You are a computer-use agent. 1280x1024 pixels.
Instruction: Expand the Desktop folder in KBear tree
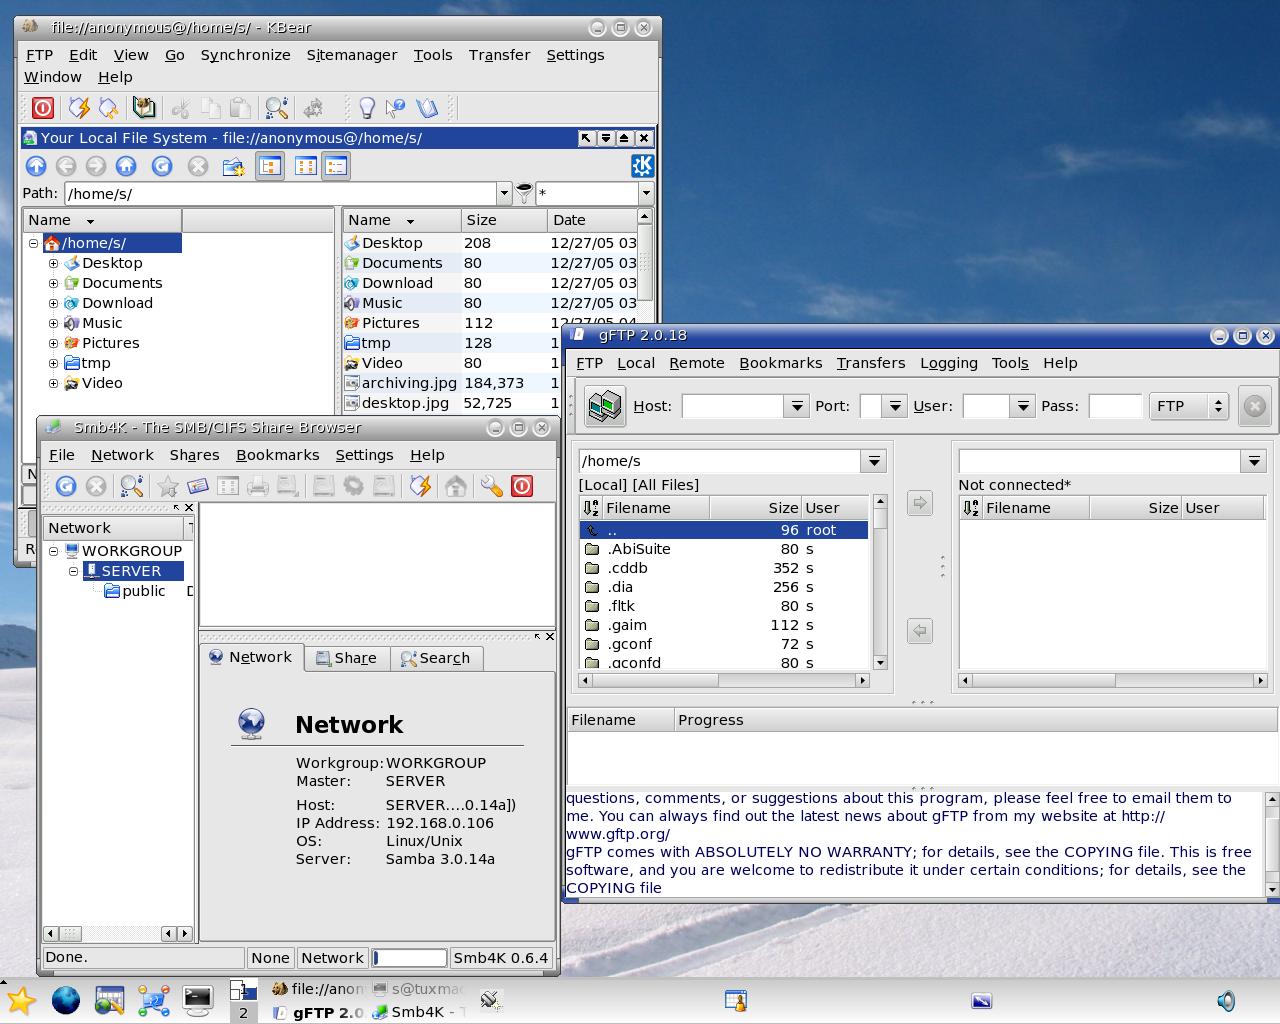54,263
